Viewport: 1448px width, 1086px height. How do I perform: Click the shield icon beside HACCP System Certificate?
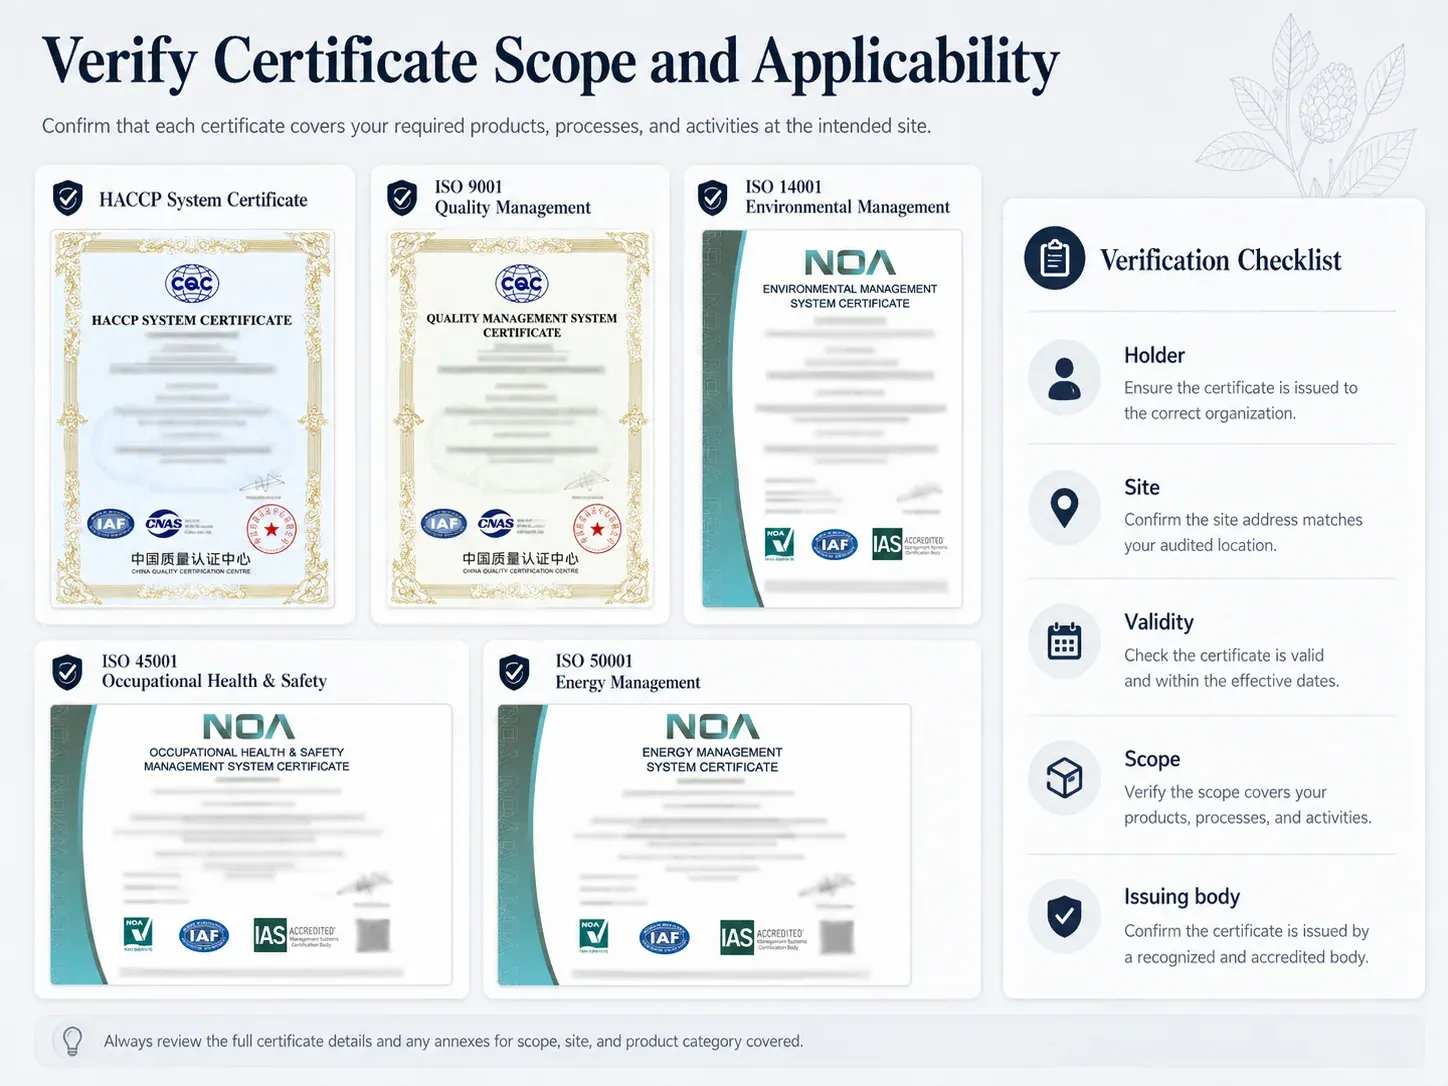click(67, 199)
